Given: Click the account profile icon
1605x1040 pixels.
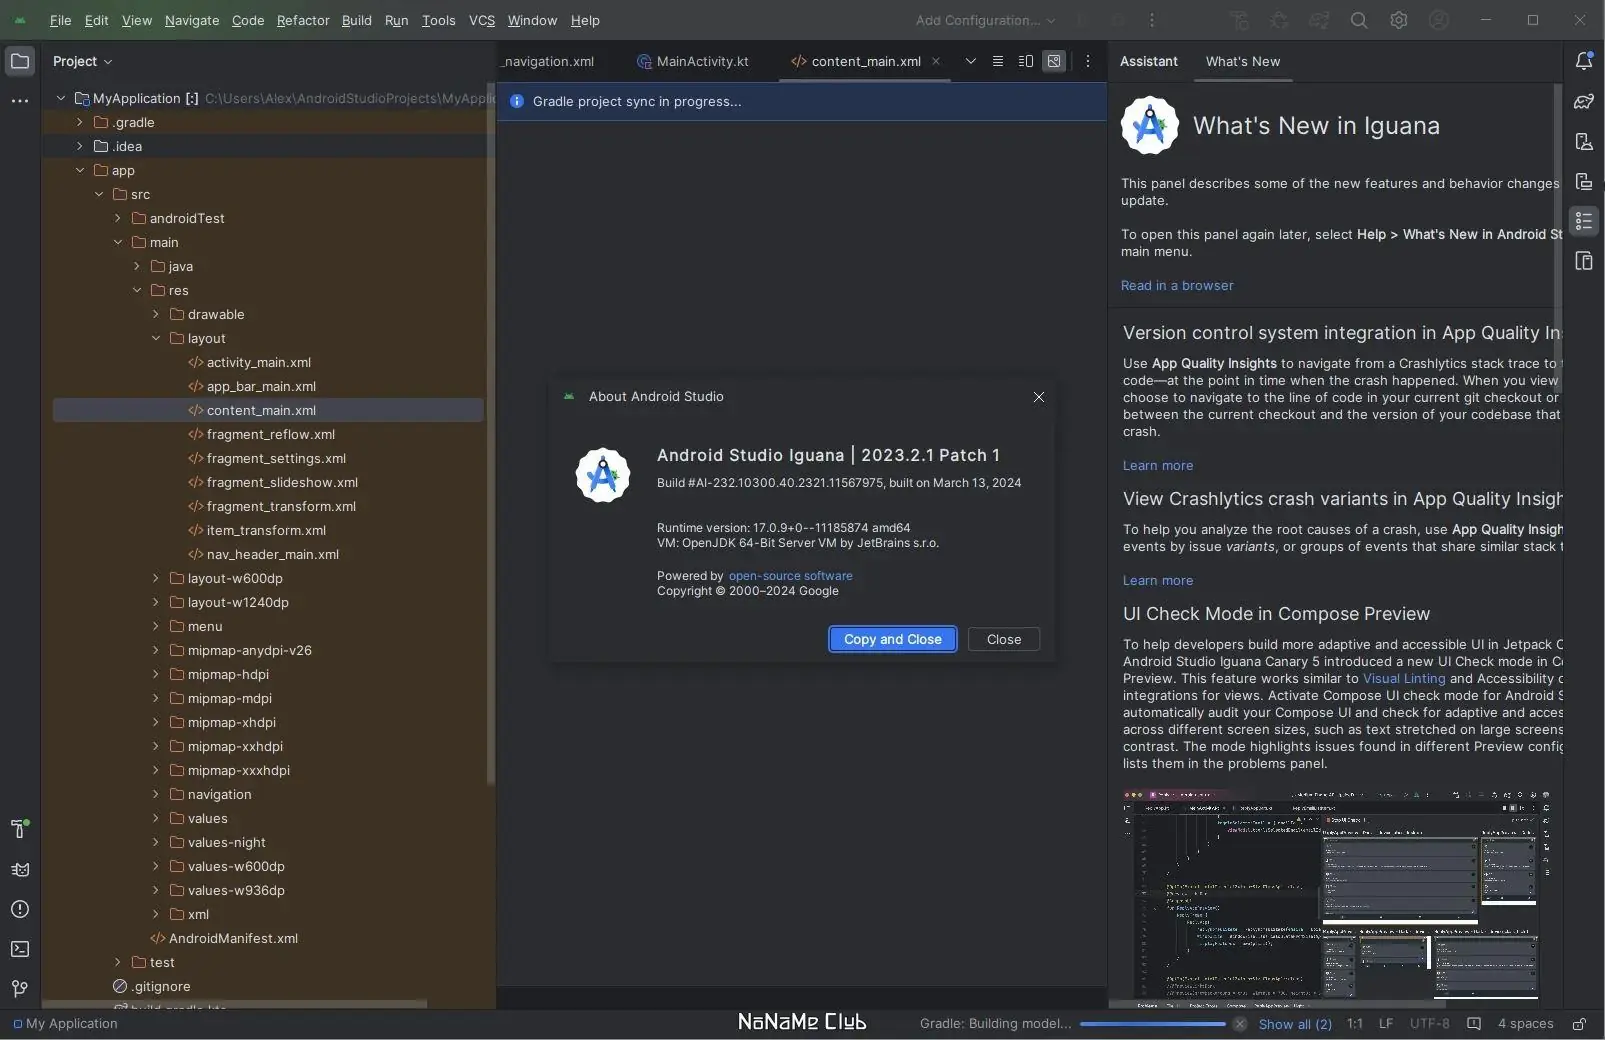Looking at the screenshot, I should [1439, 20].
